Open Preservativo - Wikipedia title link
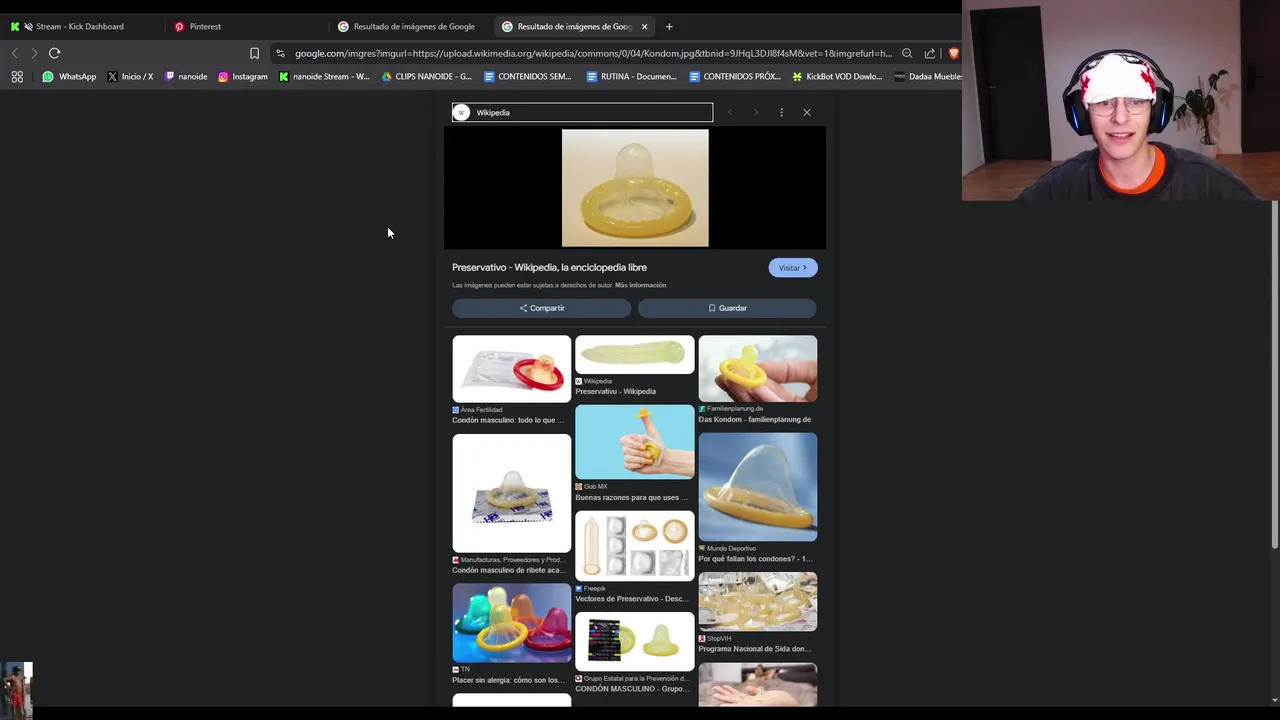Image resolution: width=1280 pixels, height=720 pixels. [549, 267]
